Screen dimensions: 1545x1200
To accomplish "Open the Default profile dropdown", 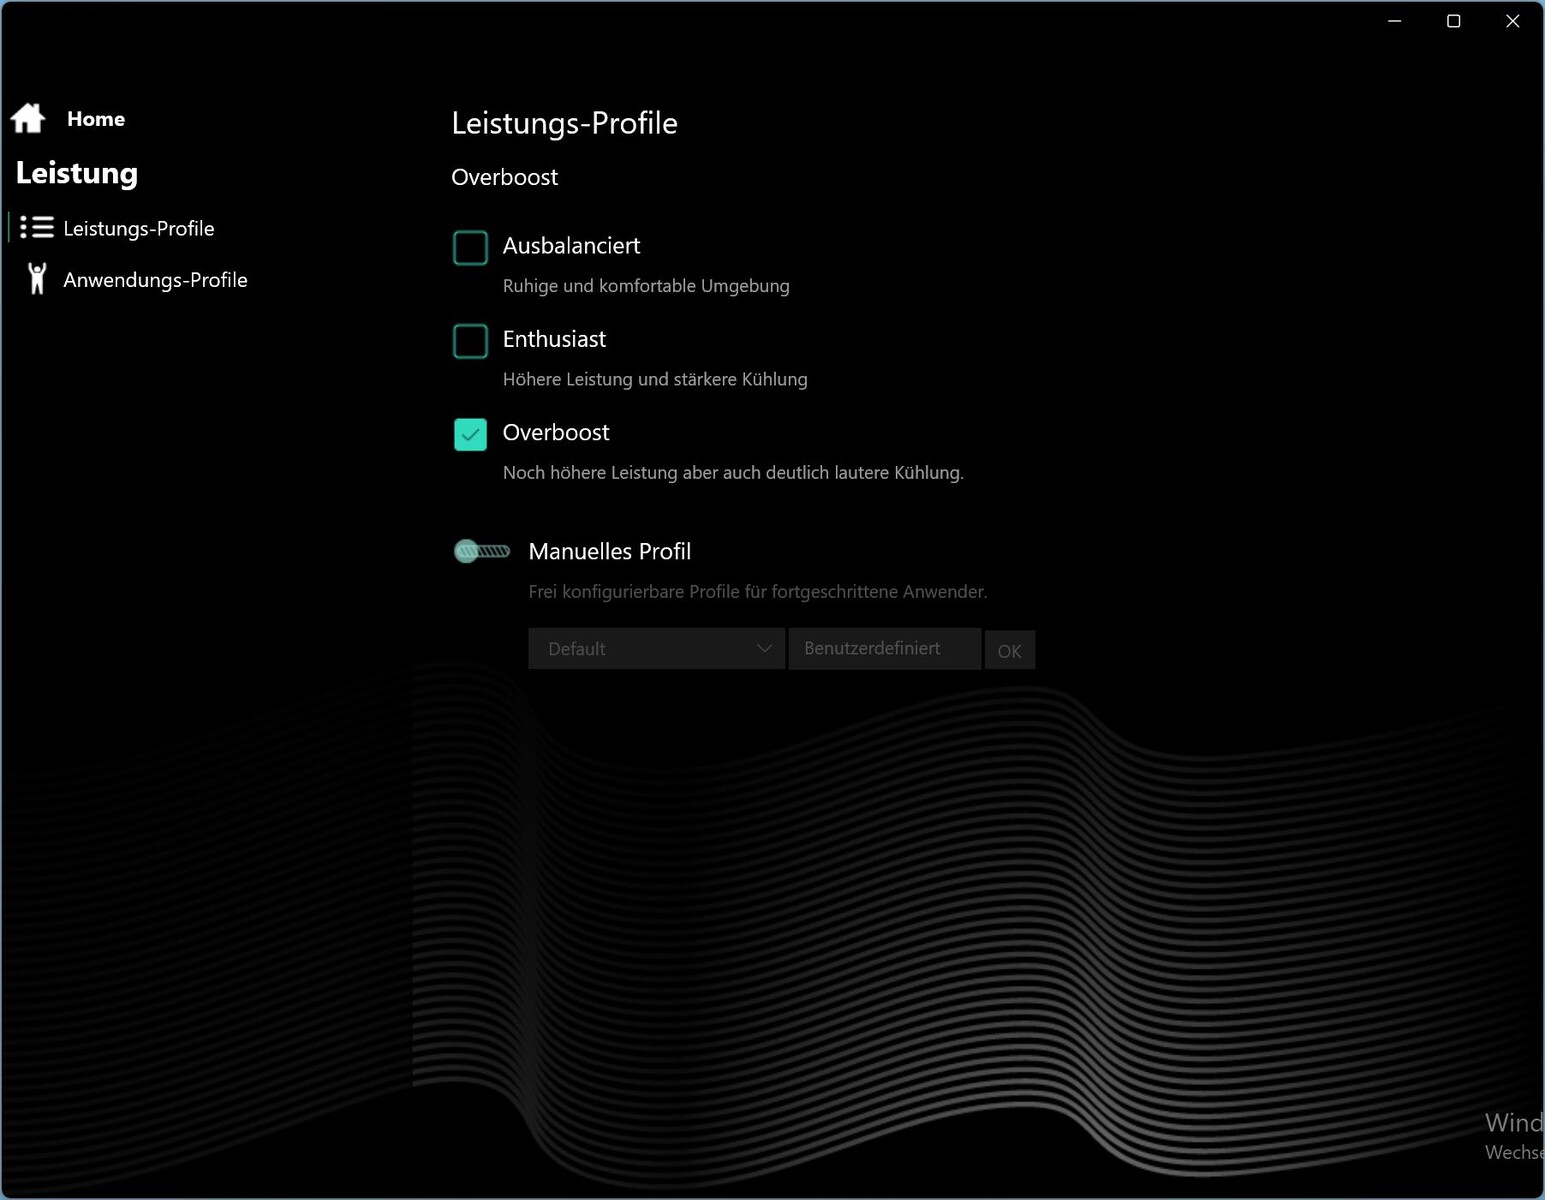I will coord(656,649).
